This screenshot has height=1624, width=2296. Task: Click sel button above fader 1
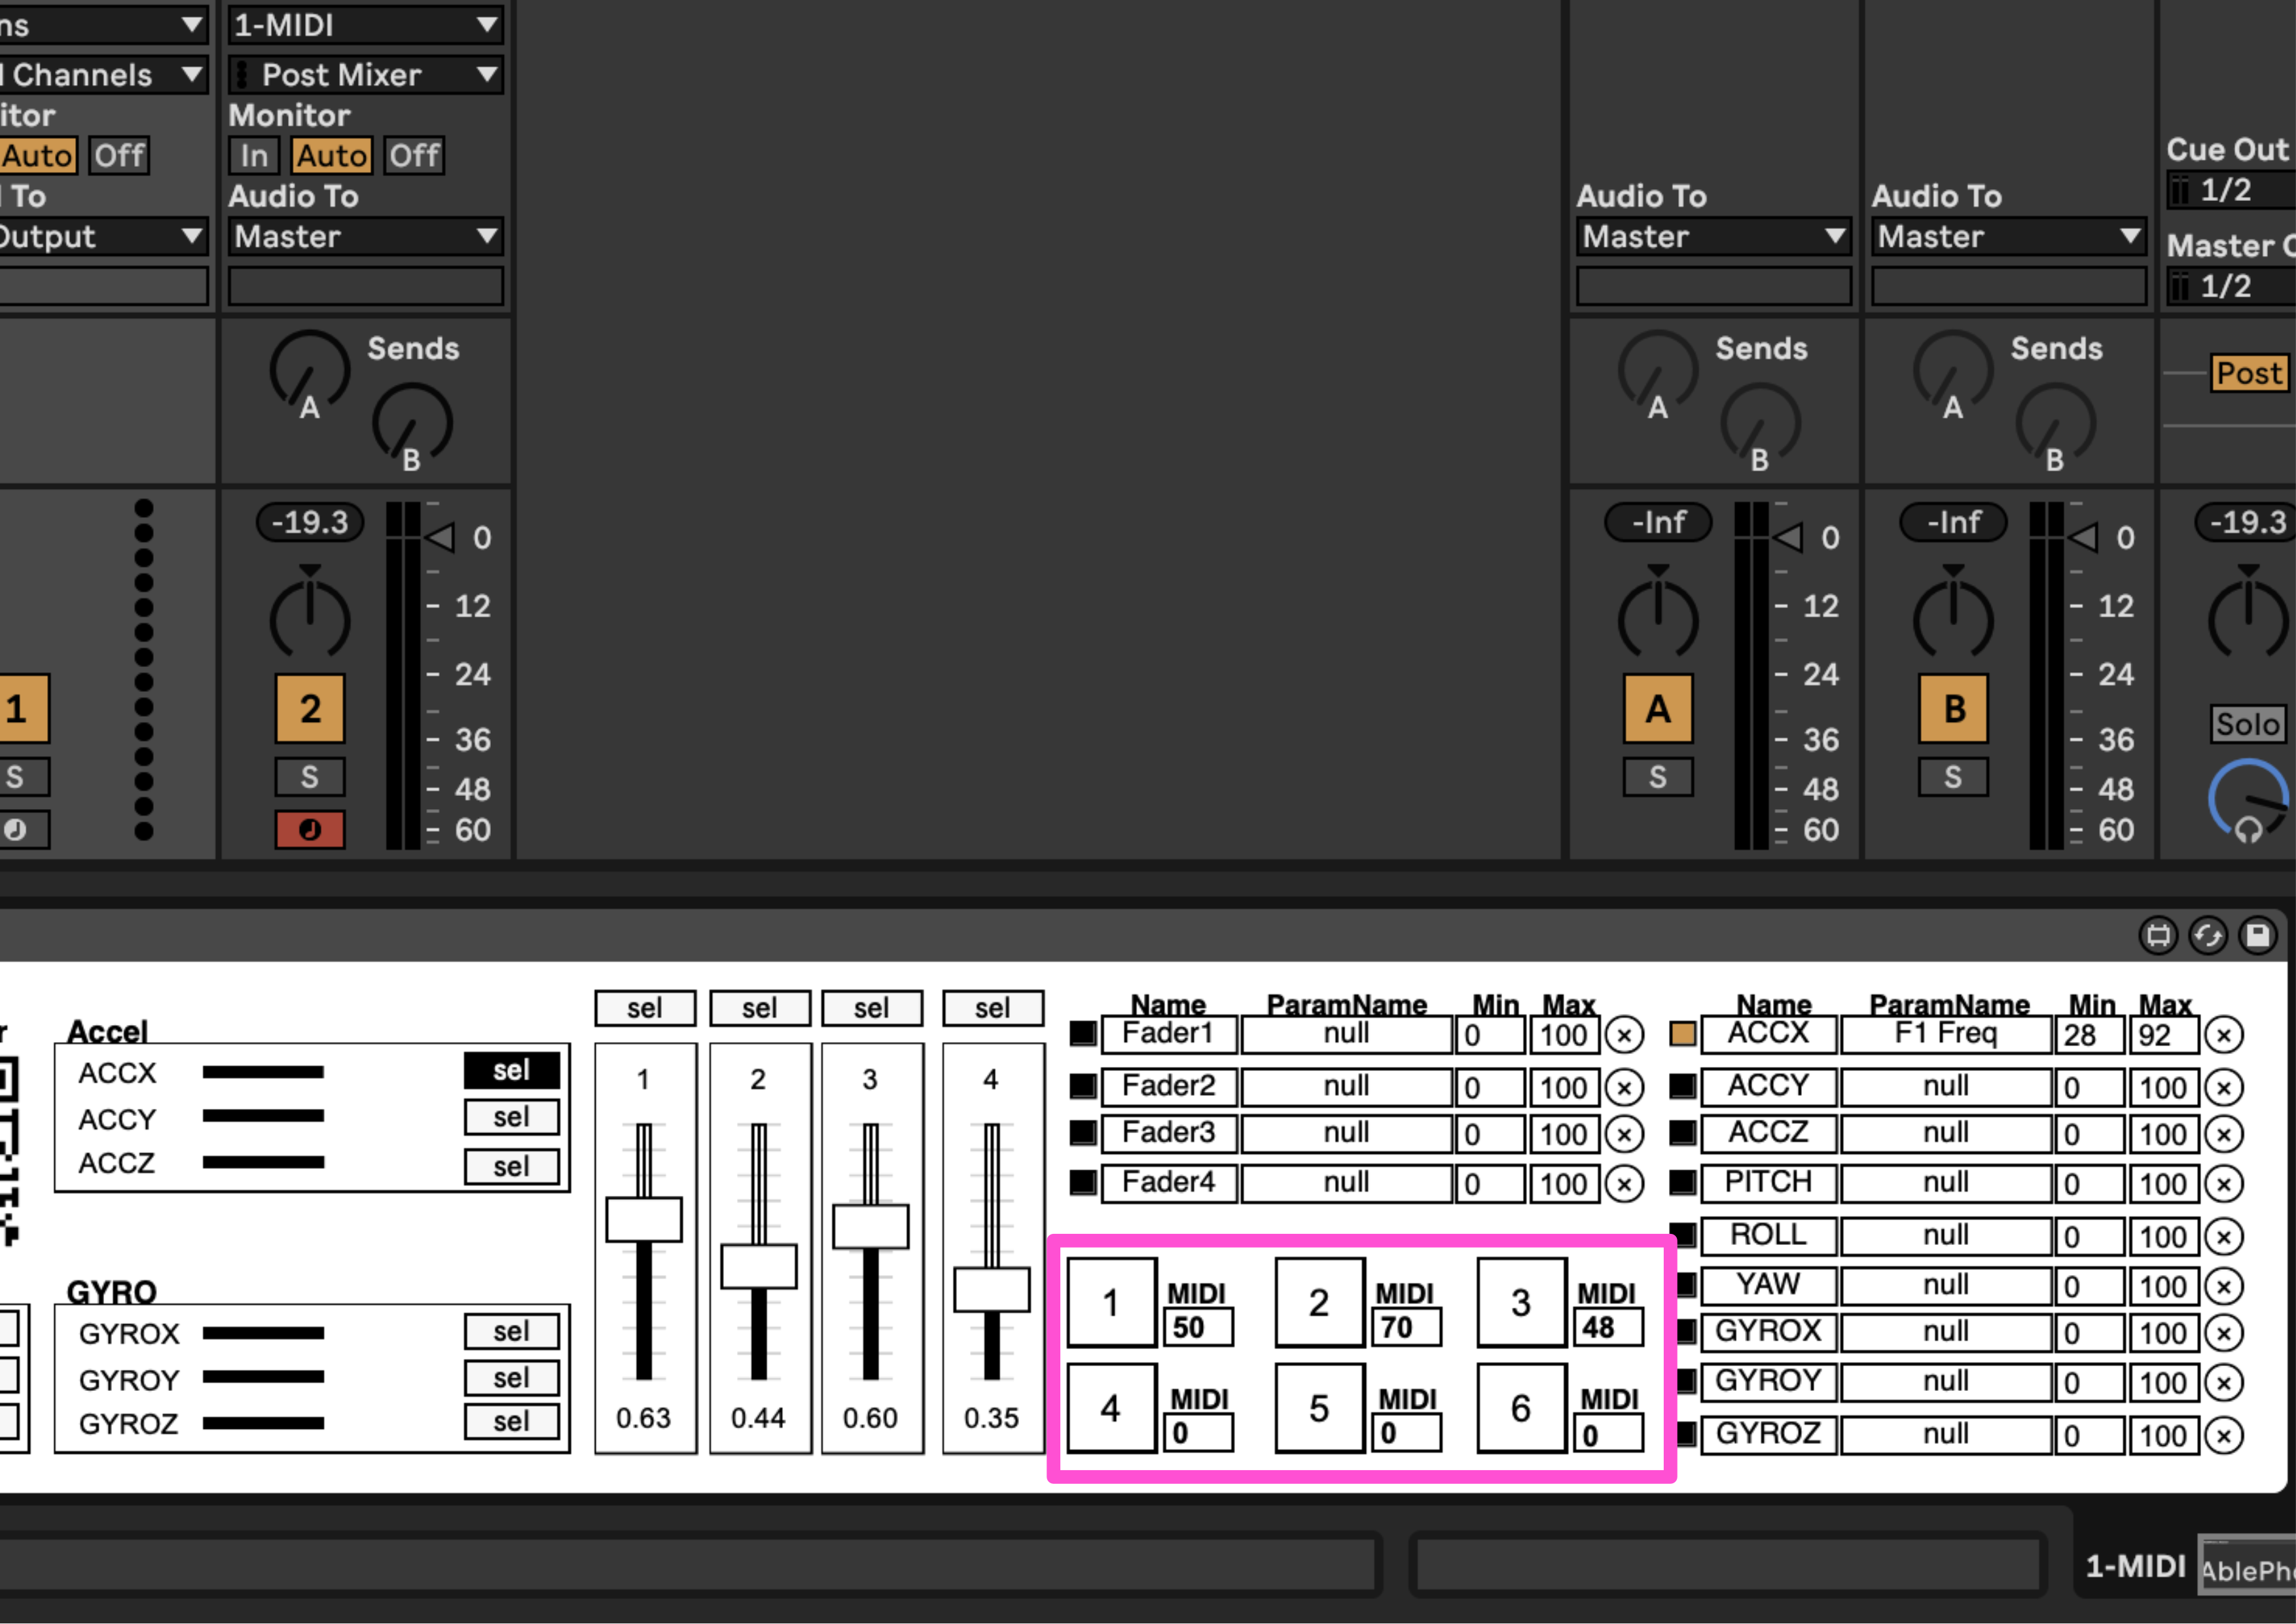645,1008
